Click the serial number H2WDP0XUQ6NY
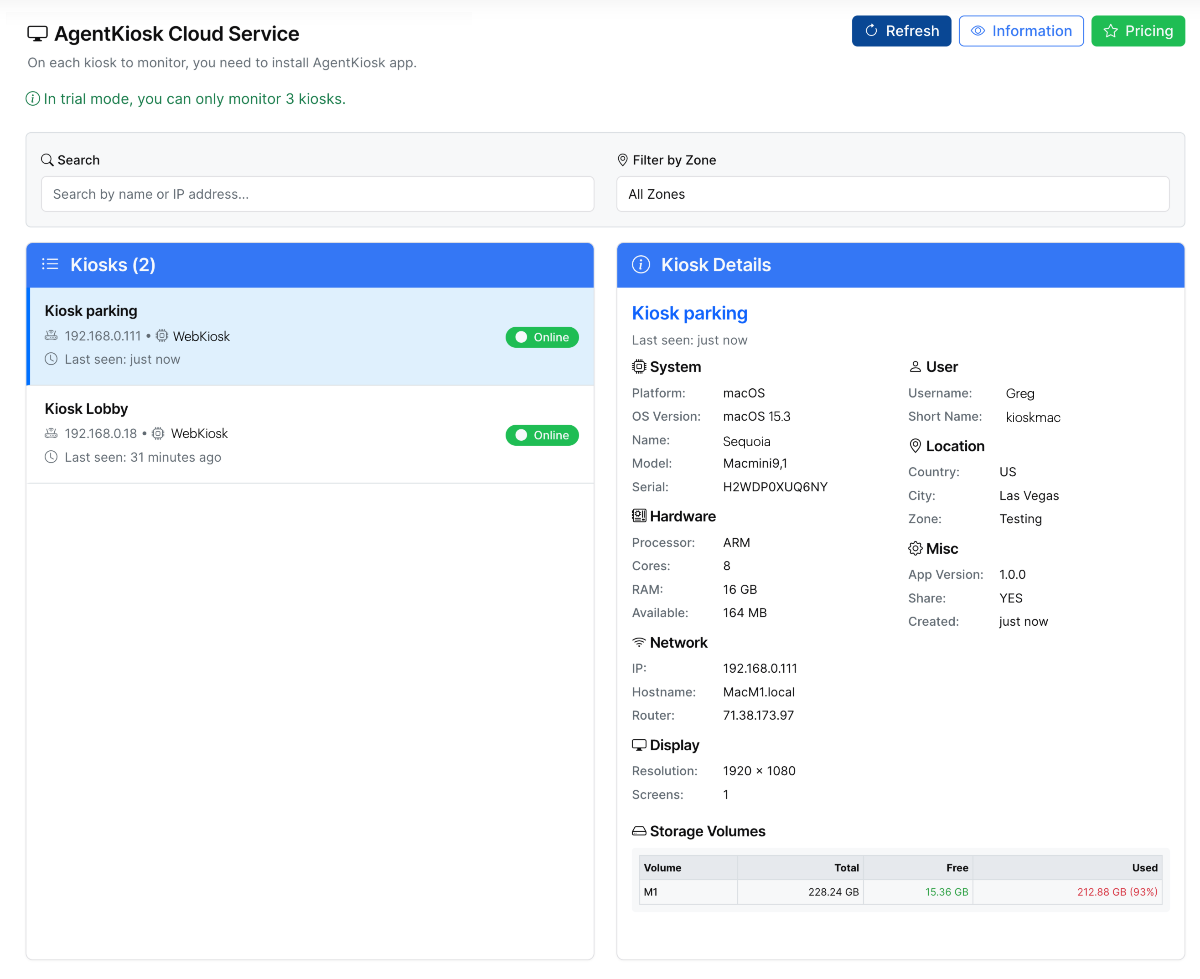Viewport: 1200px width, 979px height. click(x=775, y=487)
